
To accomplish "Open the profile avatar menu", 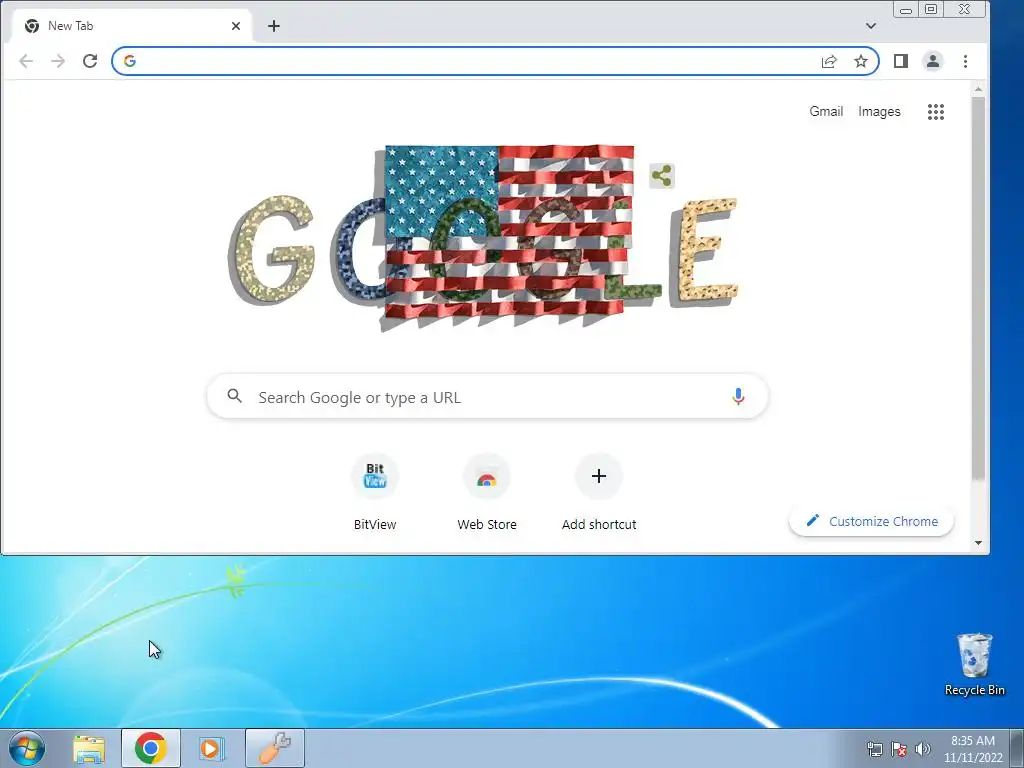I will 933,61.
